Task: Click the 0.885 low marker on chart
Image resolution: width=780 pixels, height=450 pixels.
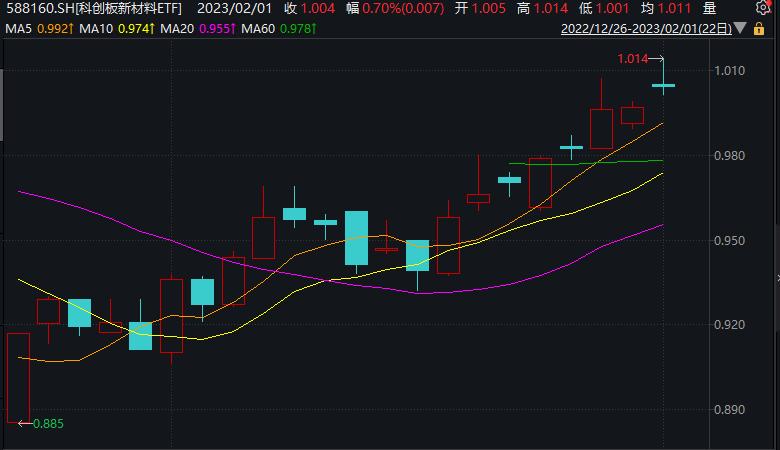Action: coord(48,424)
